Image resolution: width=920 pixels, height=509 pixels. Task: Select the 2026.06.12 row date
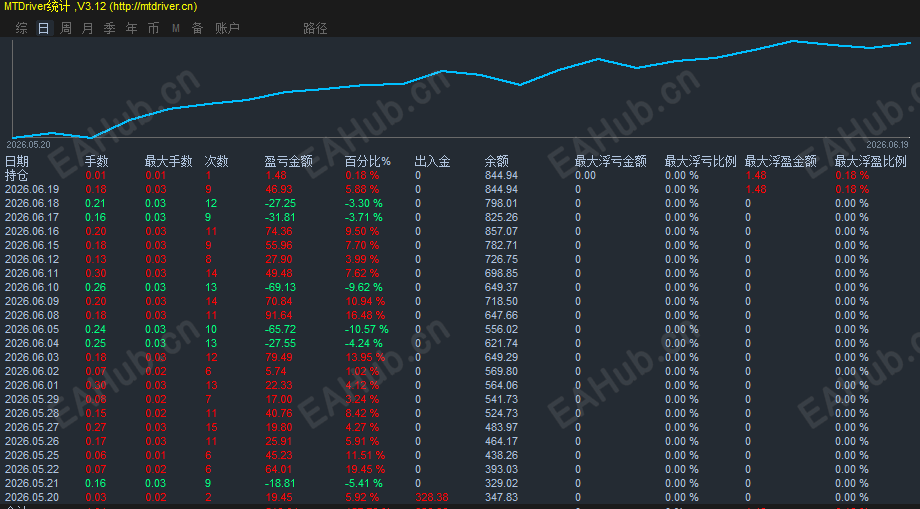(x=32, y=259)
